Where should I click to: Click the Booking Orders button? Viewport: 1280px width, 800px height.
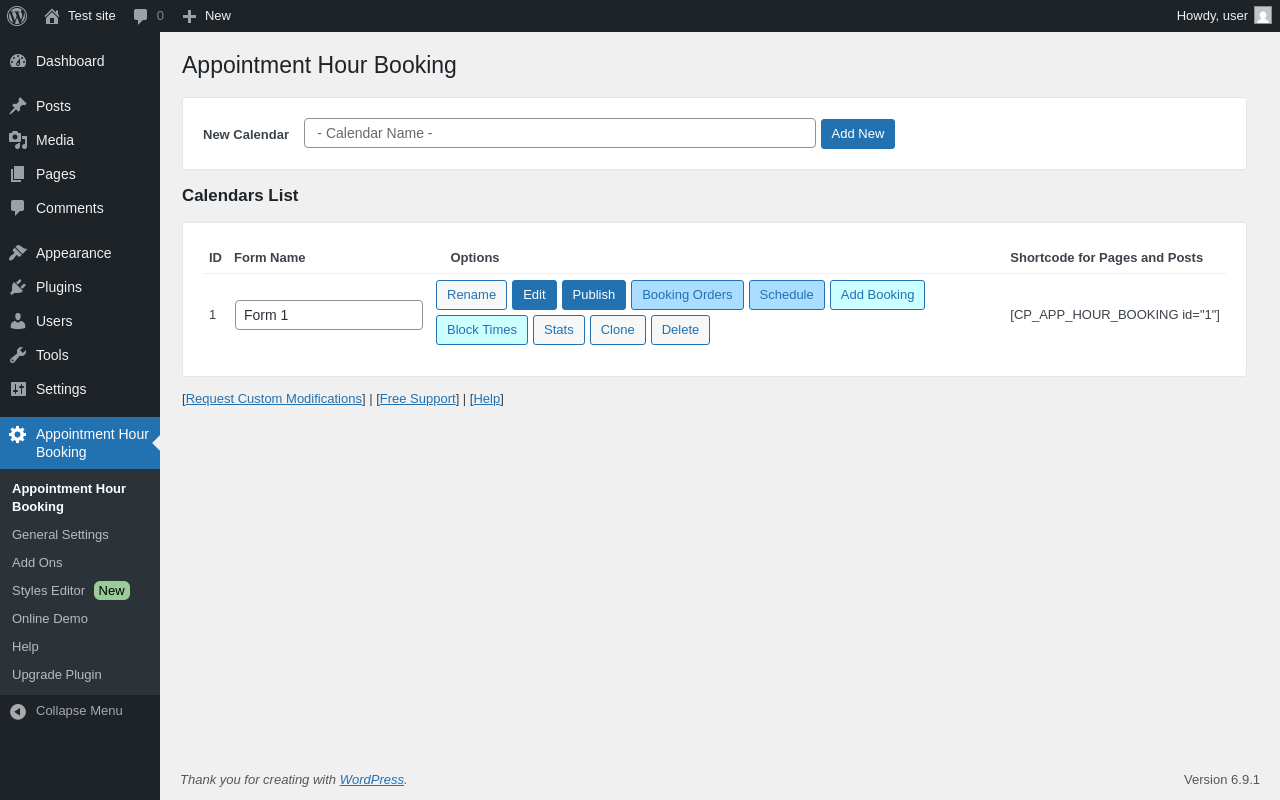pos(687,295)
